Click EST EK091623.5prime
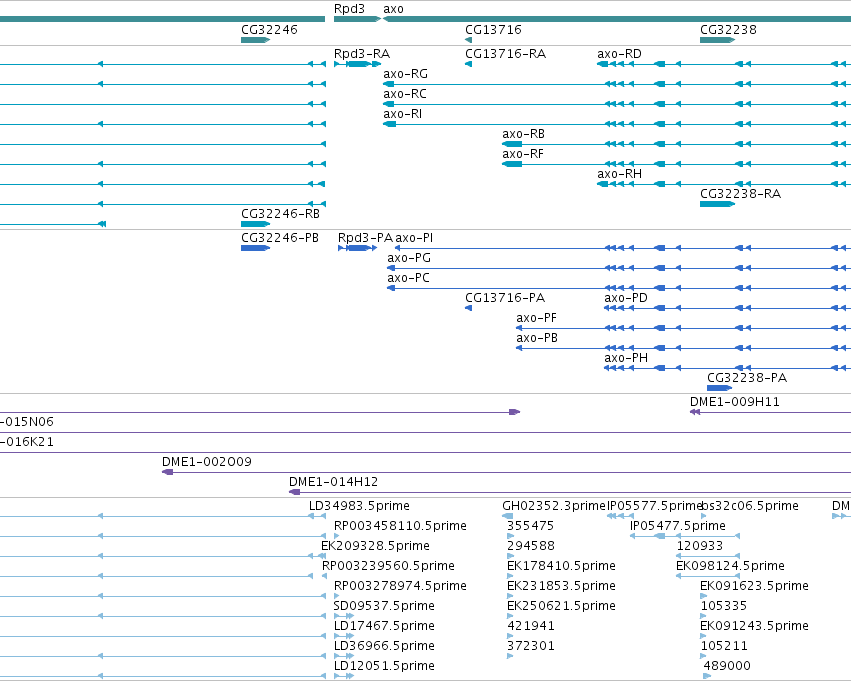The width and height of the screenshot is (851, 681). coord(754,586)
